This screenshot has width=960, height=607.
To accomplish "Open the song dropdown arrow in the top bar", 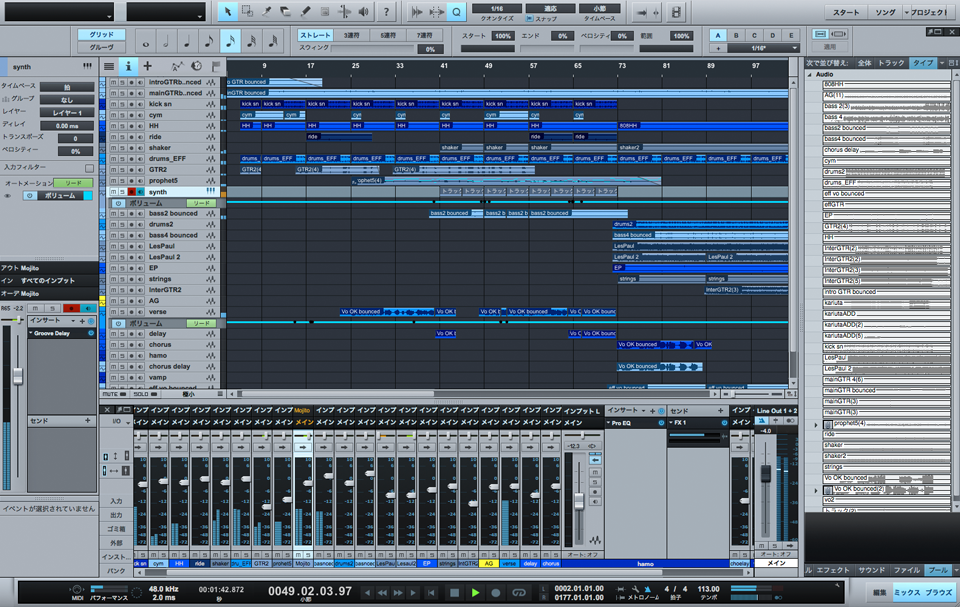I will (x=907, y=12).
